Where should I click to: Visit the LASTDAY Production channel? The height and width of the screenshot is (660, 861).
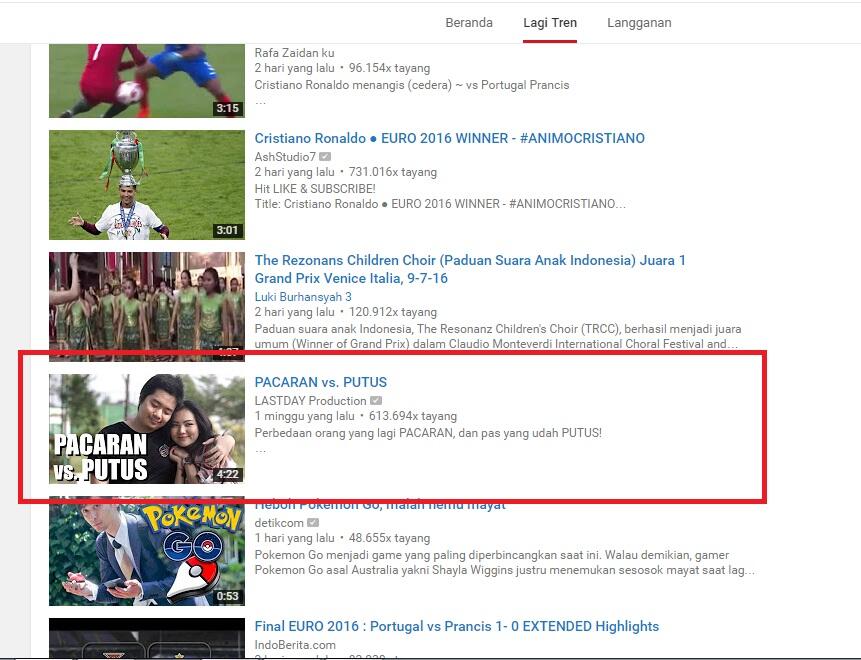[310, 401]
